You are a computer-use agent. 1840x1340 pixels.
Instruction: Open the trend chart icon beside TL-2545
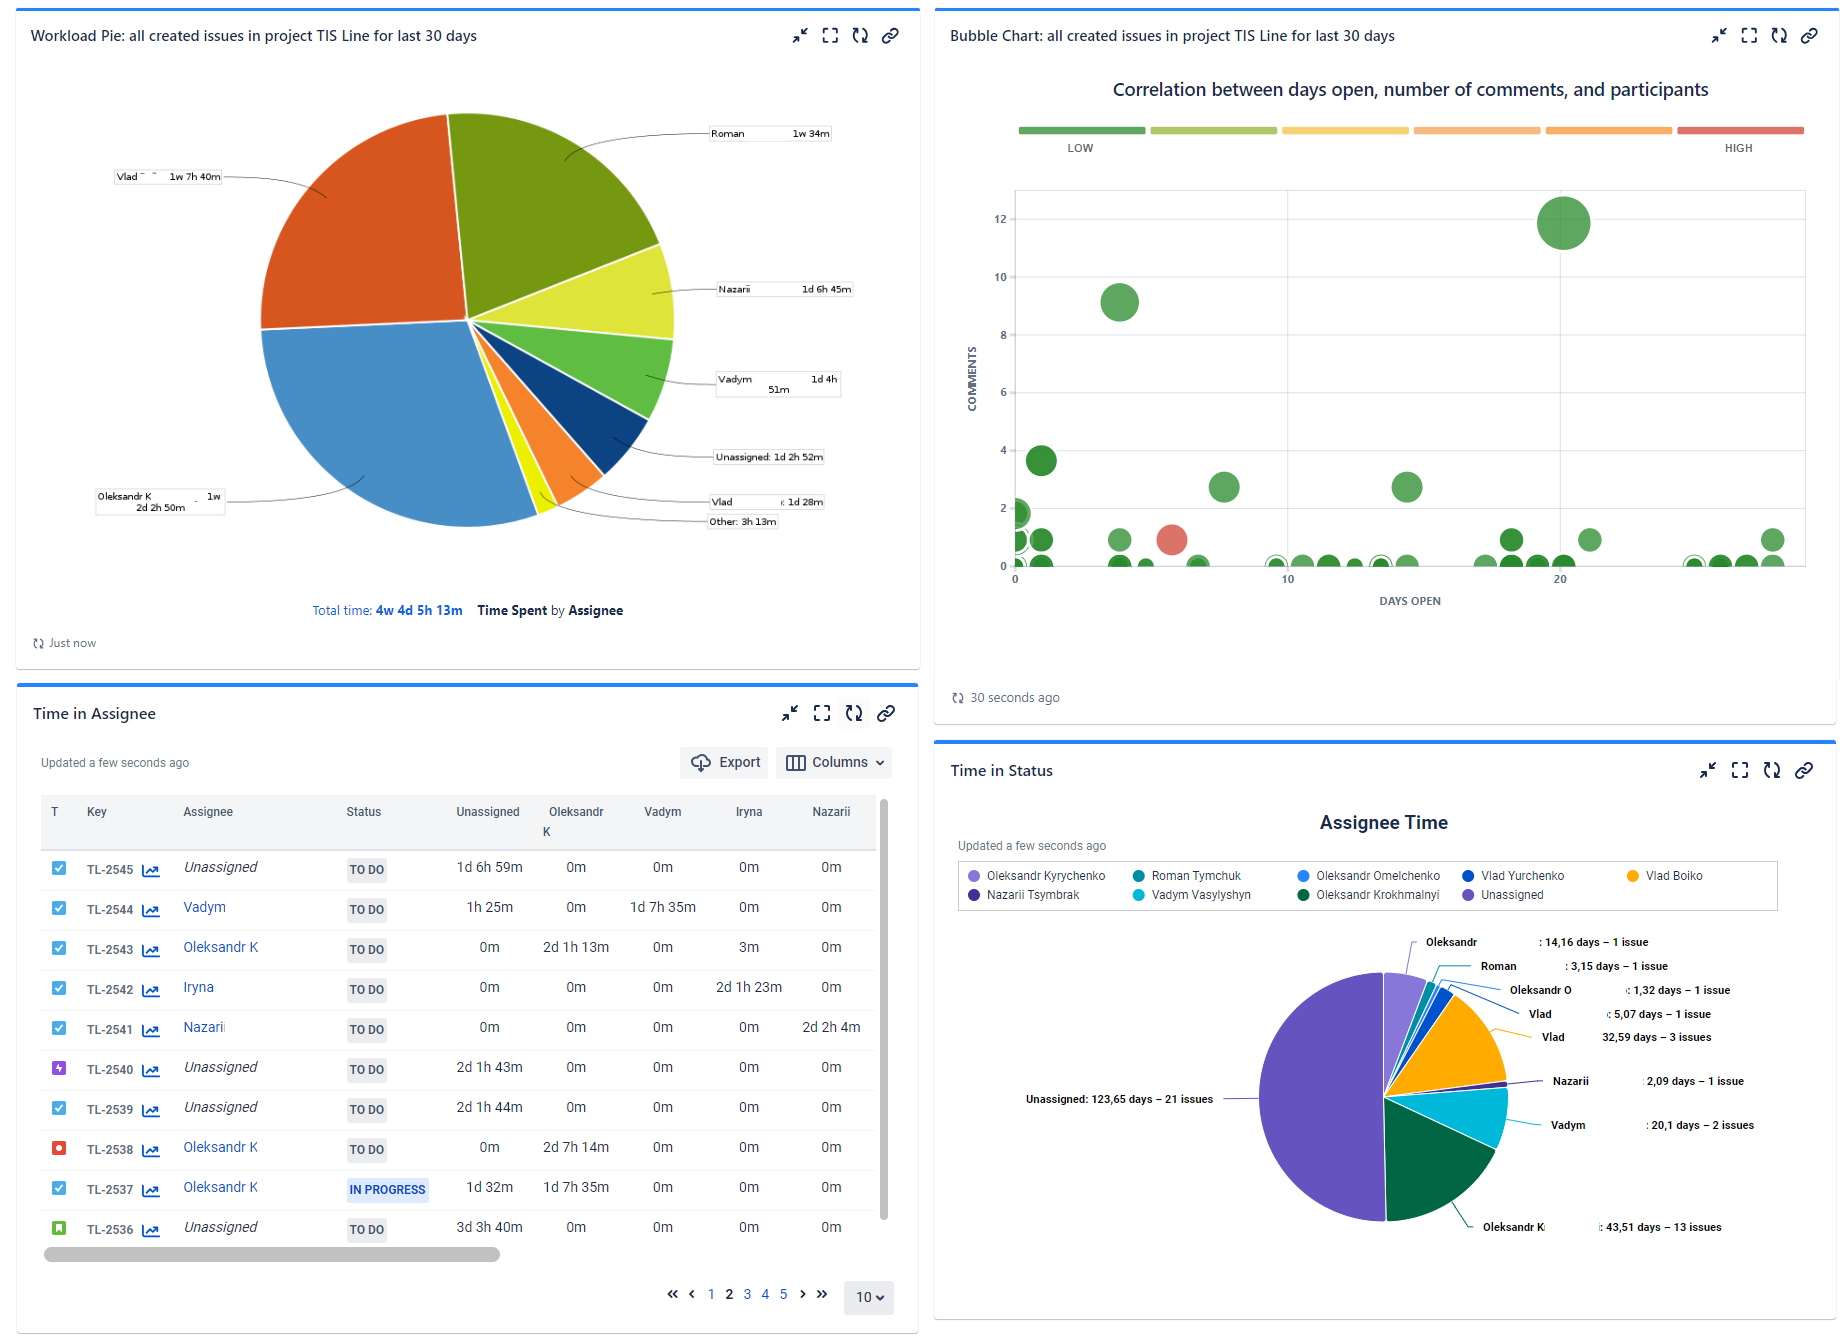coord(150,870)
